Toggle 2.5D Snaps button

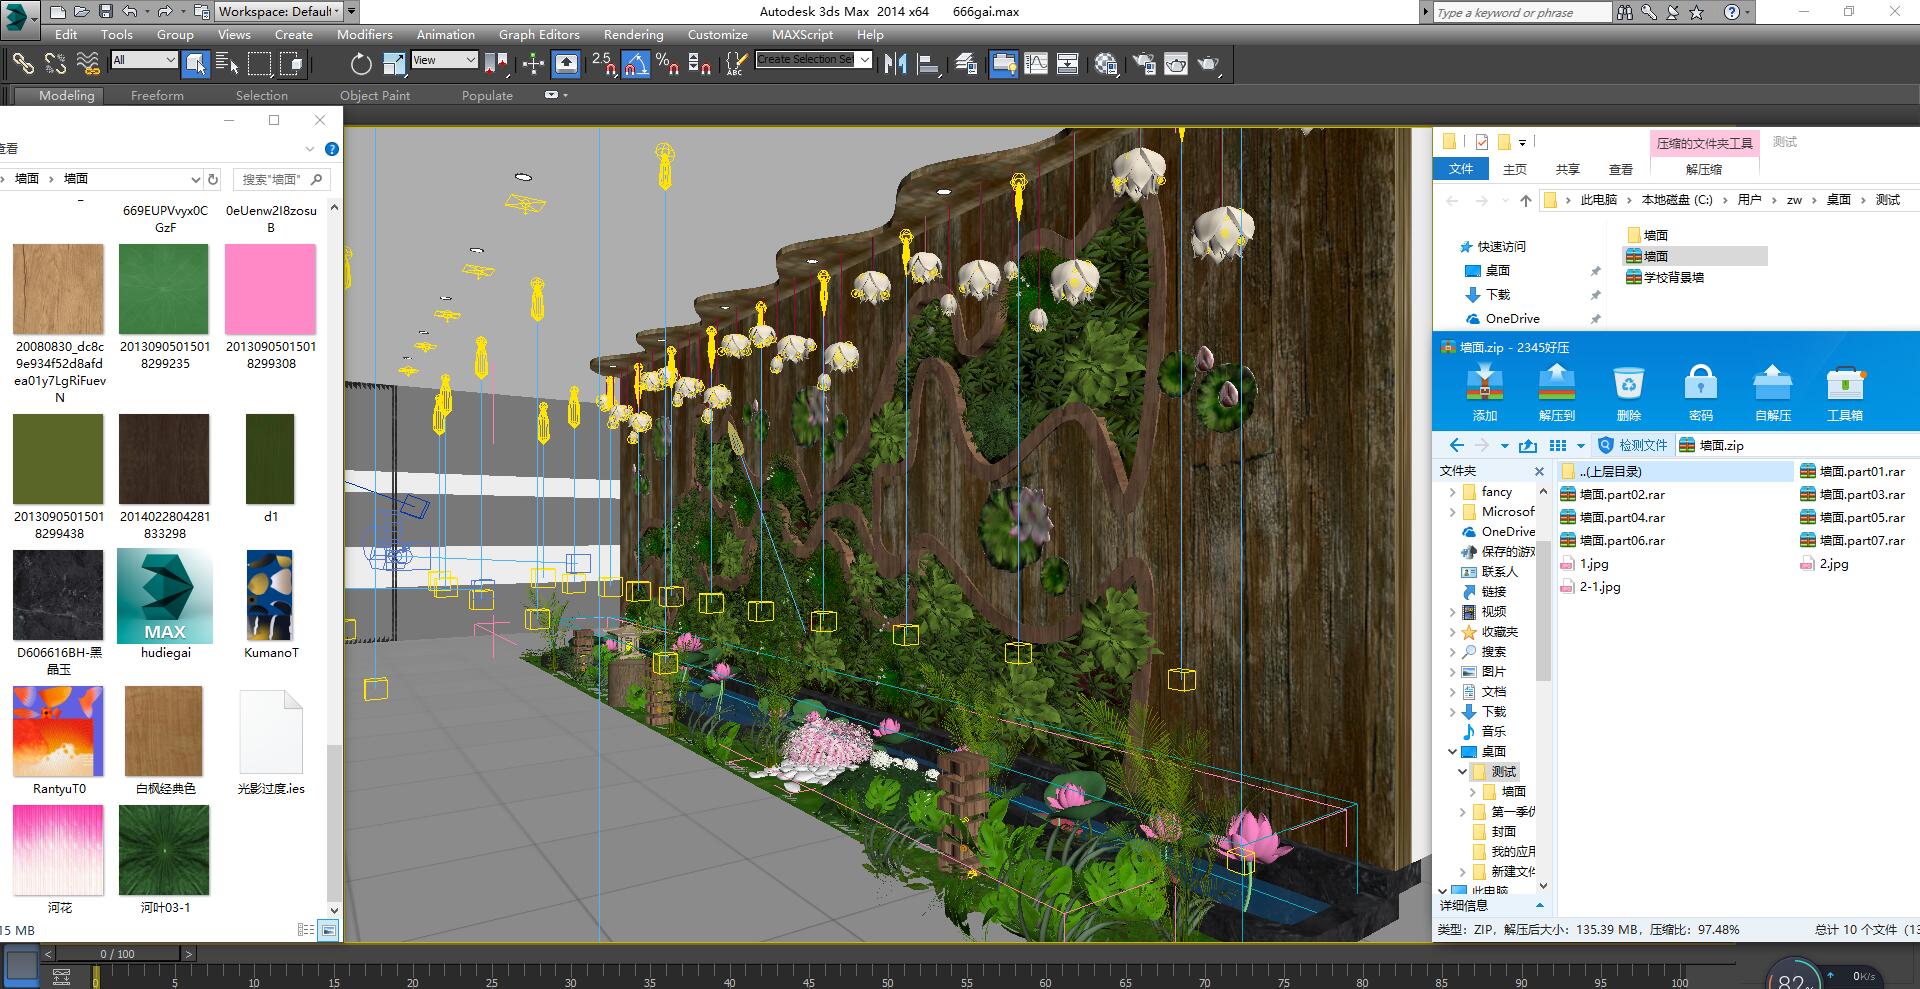click(x=604, y=64)
